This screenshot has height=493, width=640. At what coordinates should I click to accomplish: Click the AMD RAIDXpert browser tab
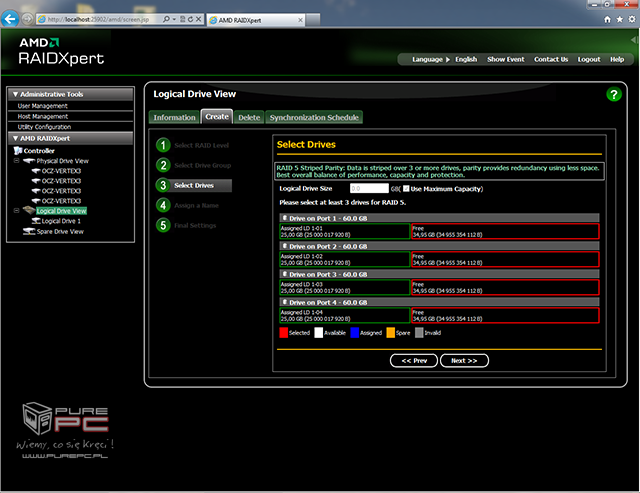256,20
